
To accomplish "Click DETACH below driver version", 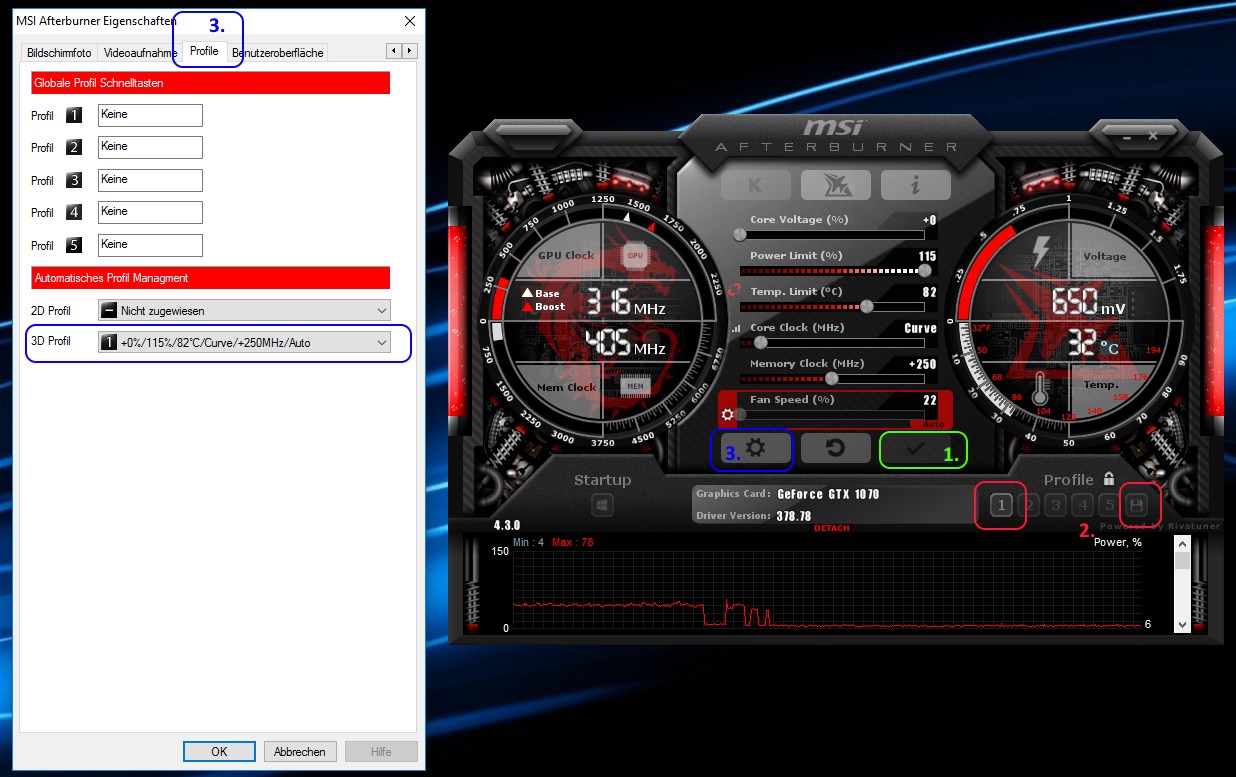I will (832, 527).
